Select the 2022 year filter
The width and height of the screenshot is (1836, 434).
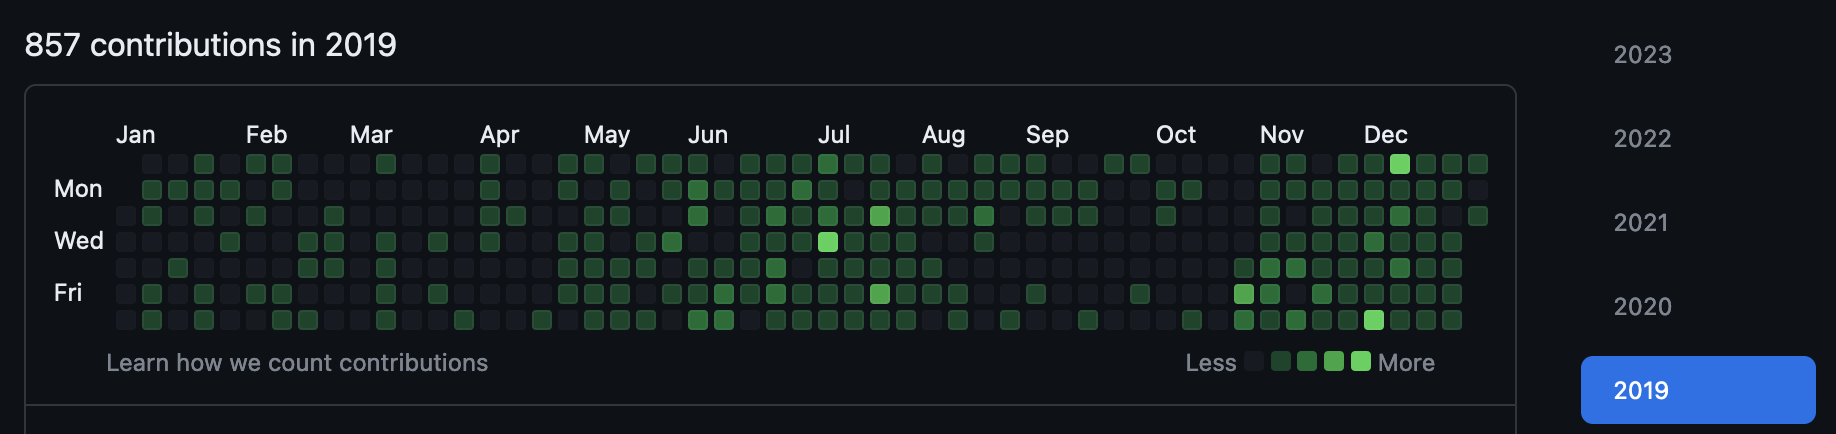[1642, 138]
